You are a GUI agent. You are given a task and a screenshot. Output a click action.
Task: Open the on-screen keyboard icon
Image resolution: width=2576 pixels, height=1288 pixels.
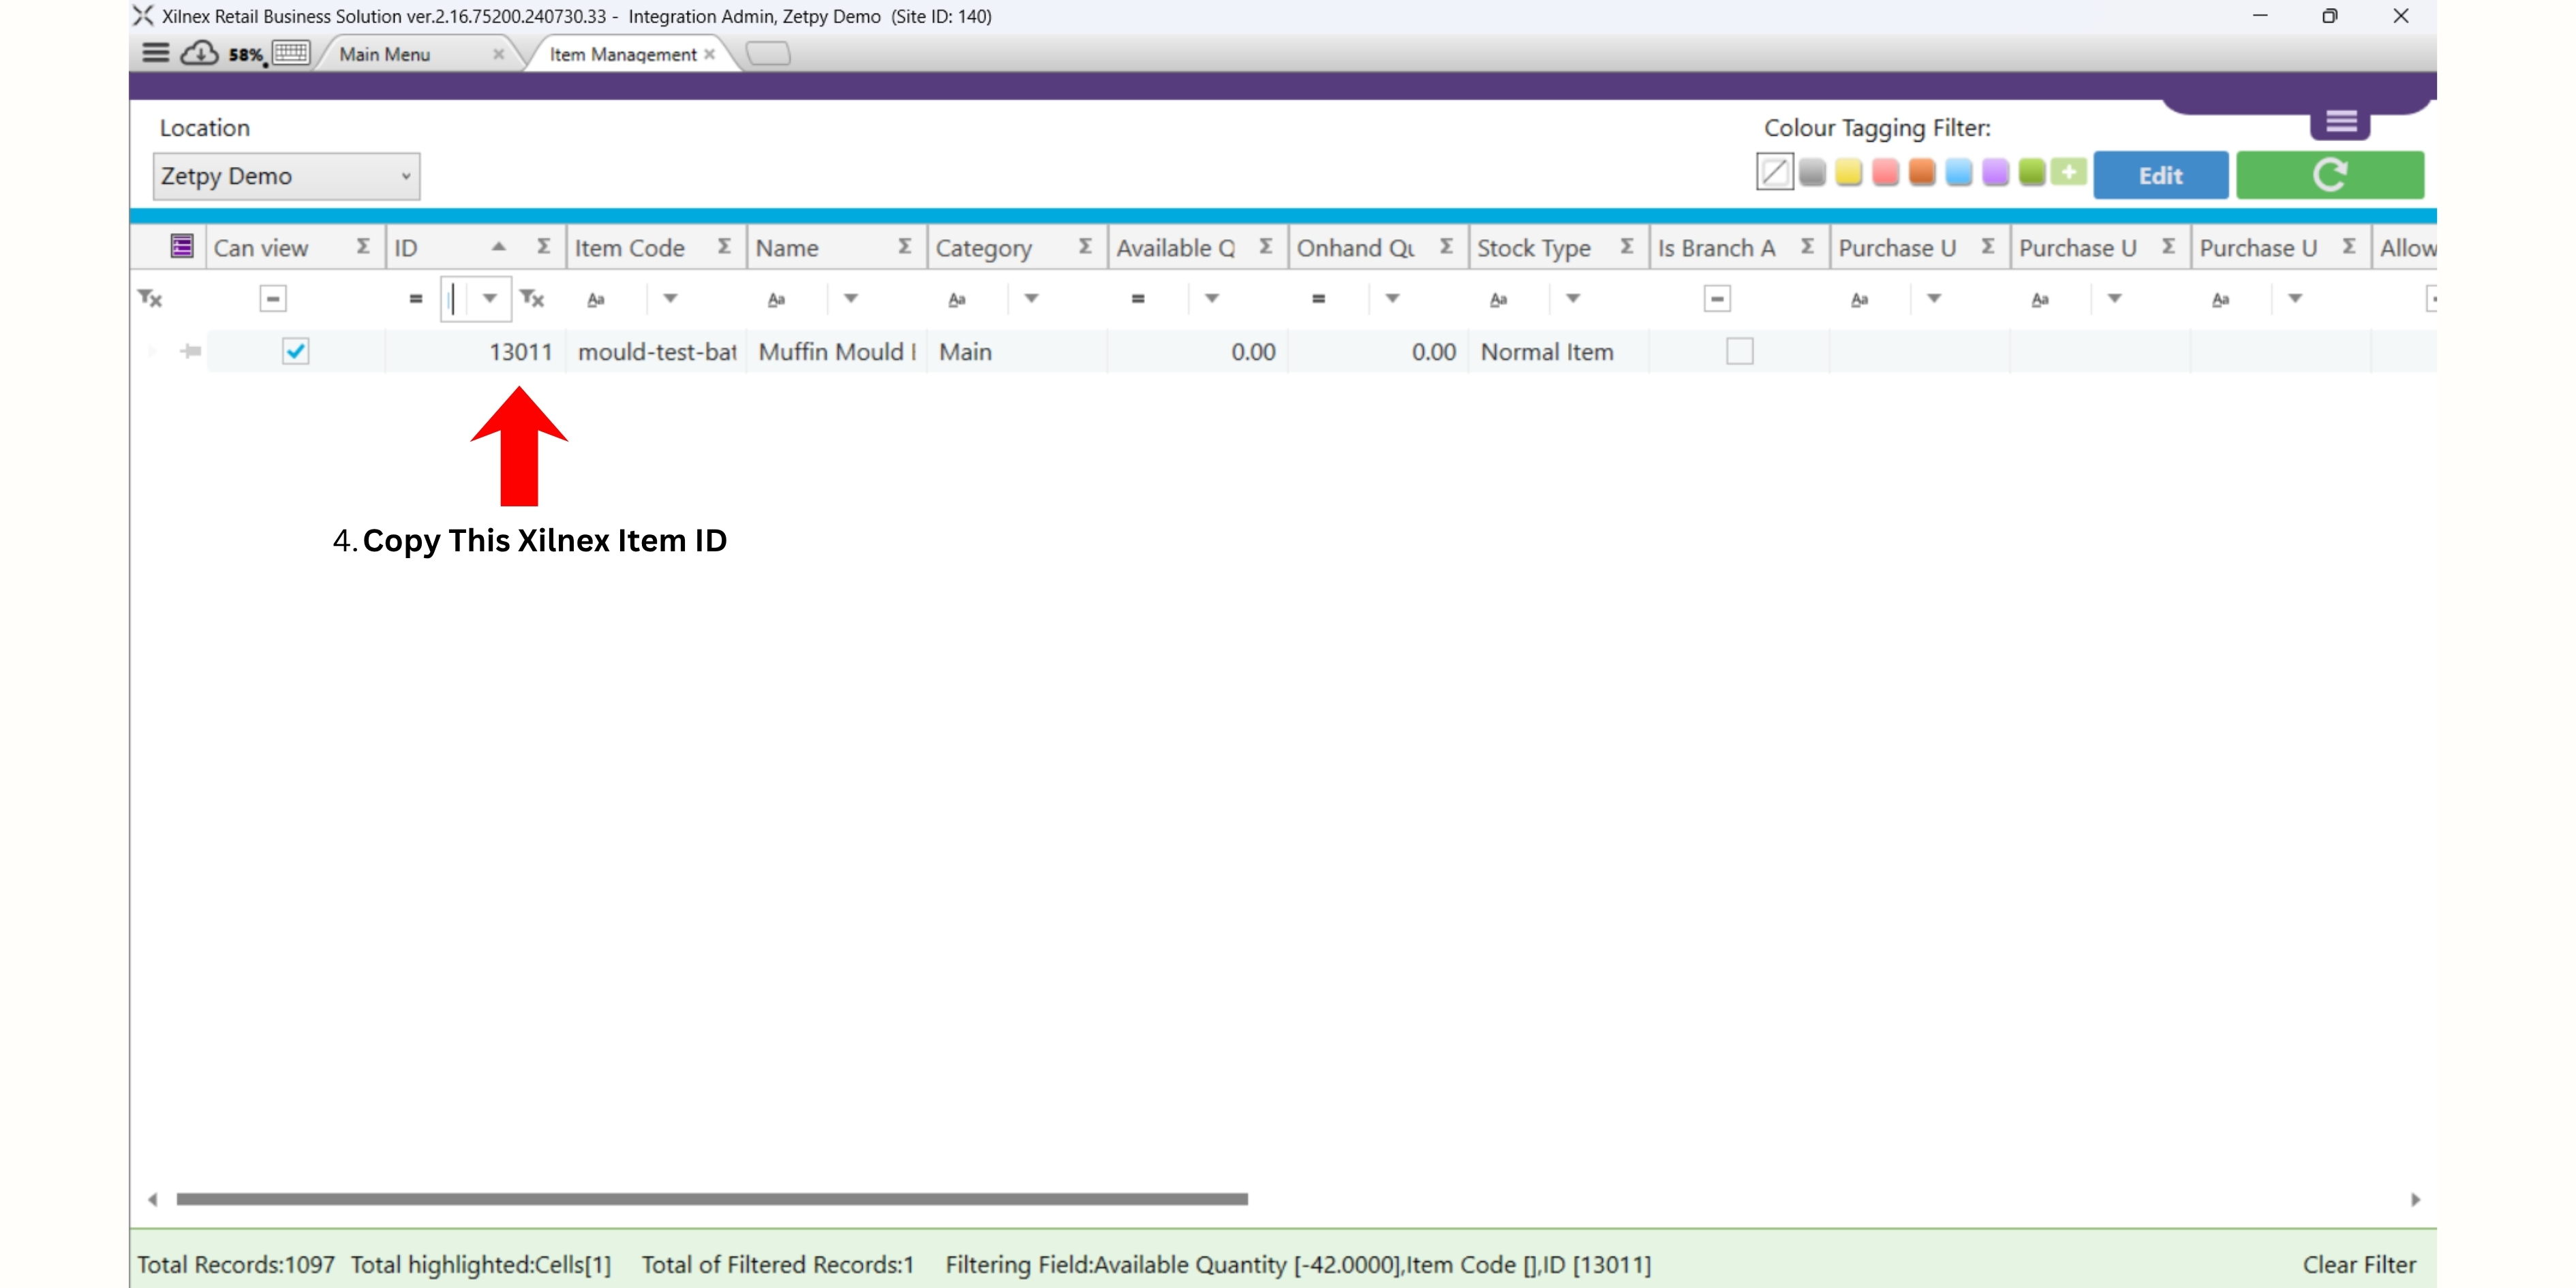(x=291, y=53)
